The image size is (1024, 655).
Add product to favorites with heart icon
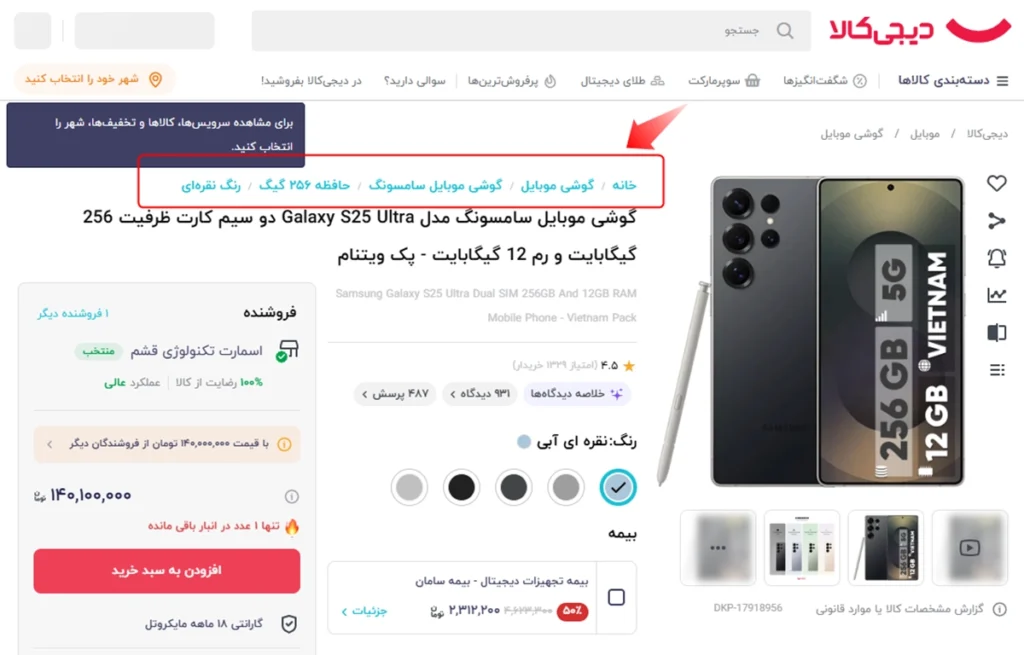click(x=997, y=184)
